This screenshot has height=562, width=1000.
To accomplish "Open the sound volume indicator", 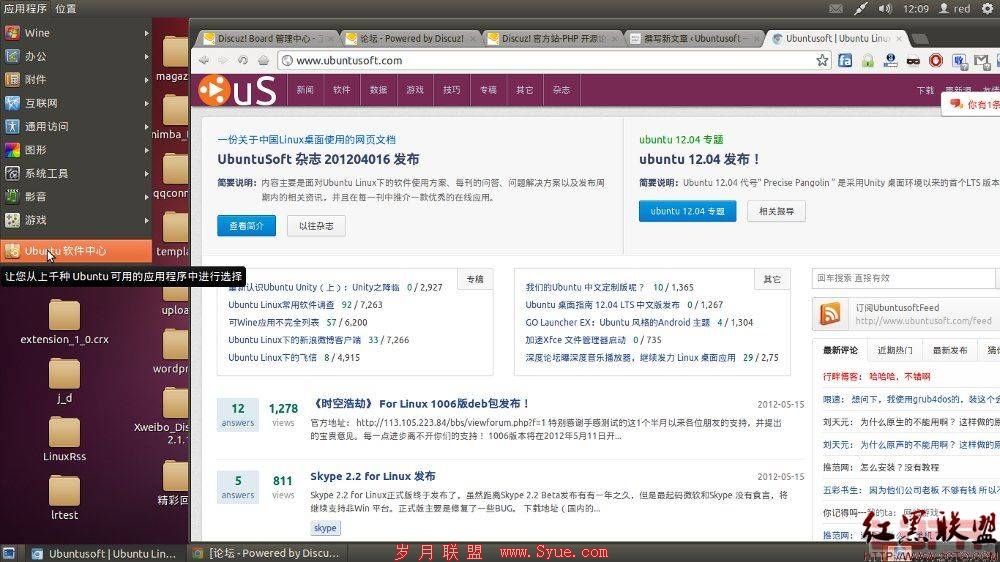I will pos(885,8).
